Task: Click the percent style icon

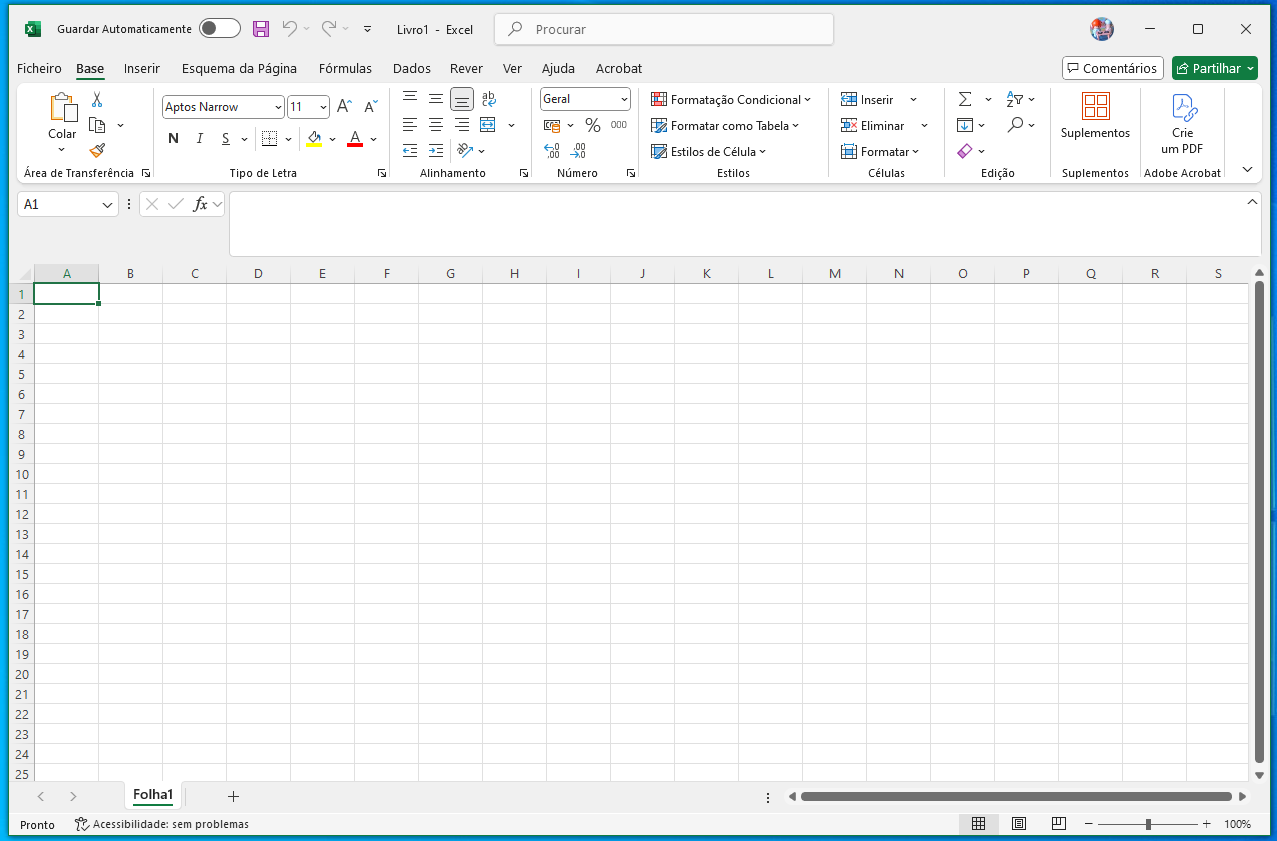Action: point(592,125)
